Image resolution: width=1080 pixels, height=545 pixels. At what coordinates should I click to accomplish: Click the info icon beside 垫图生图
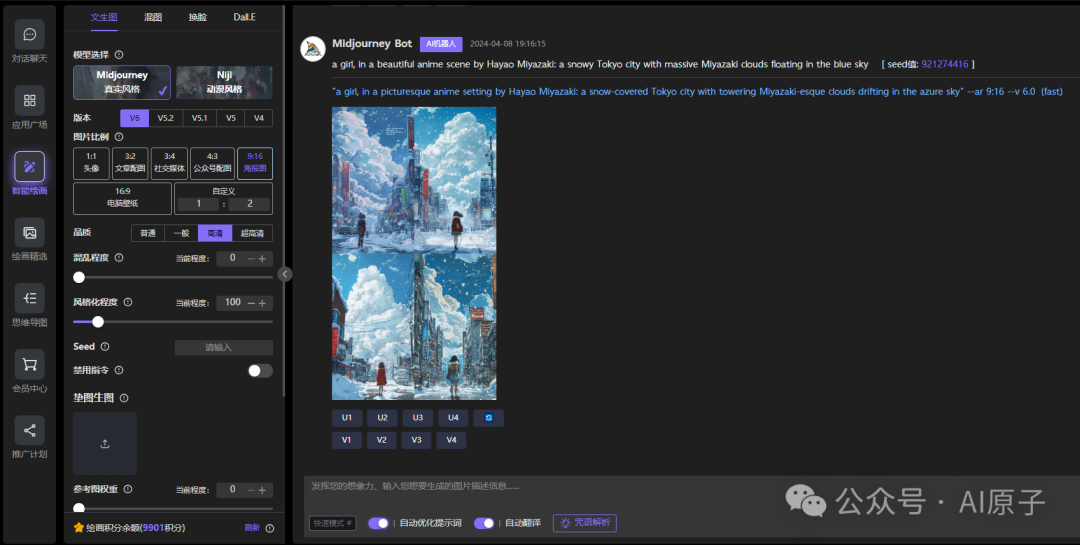[124, 398]
